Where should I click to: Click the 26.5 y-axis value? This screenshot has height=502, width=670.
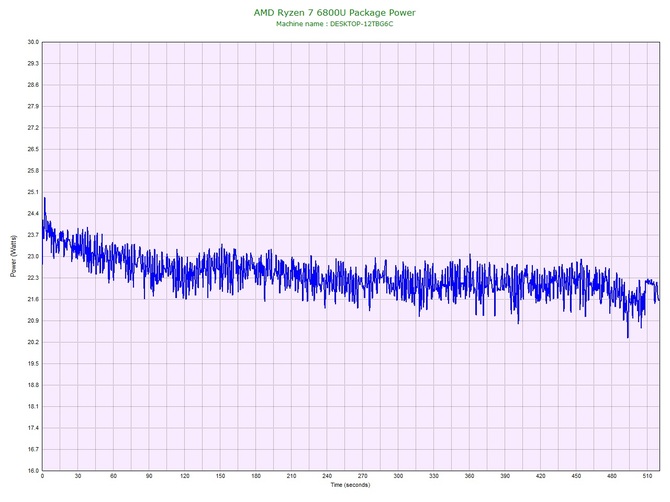point(33,149)
